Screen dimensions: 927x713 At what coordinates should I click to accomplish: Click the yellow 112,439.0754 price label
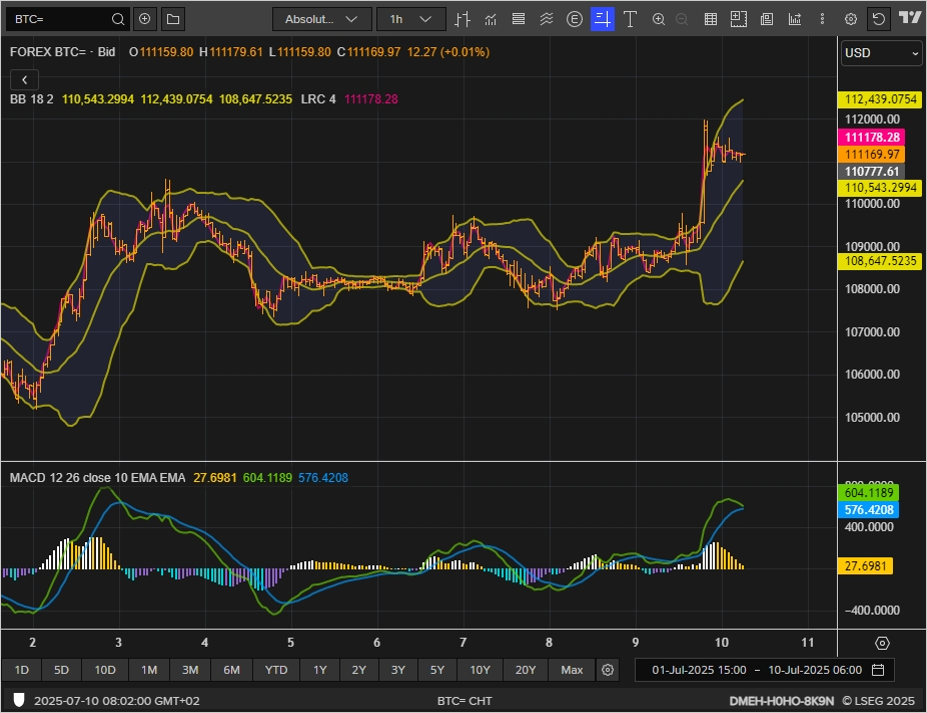point(880,99)
